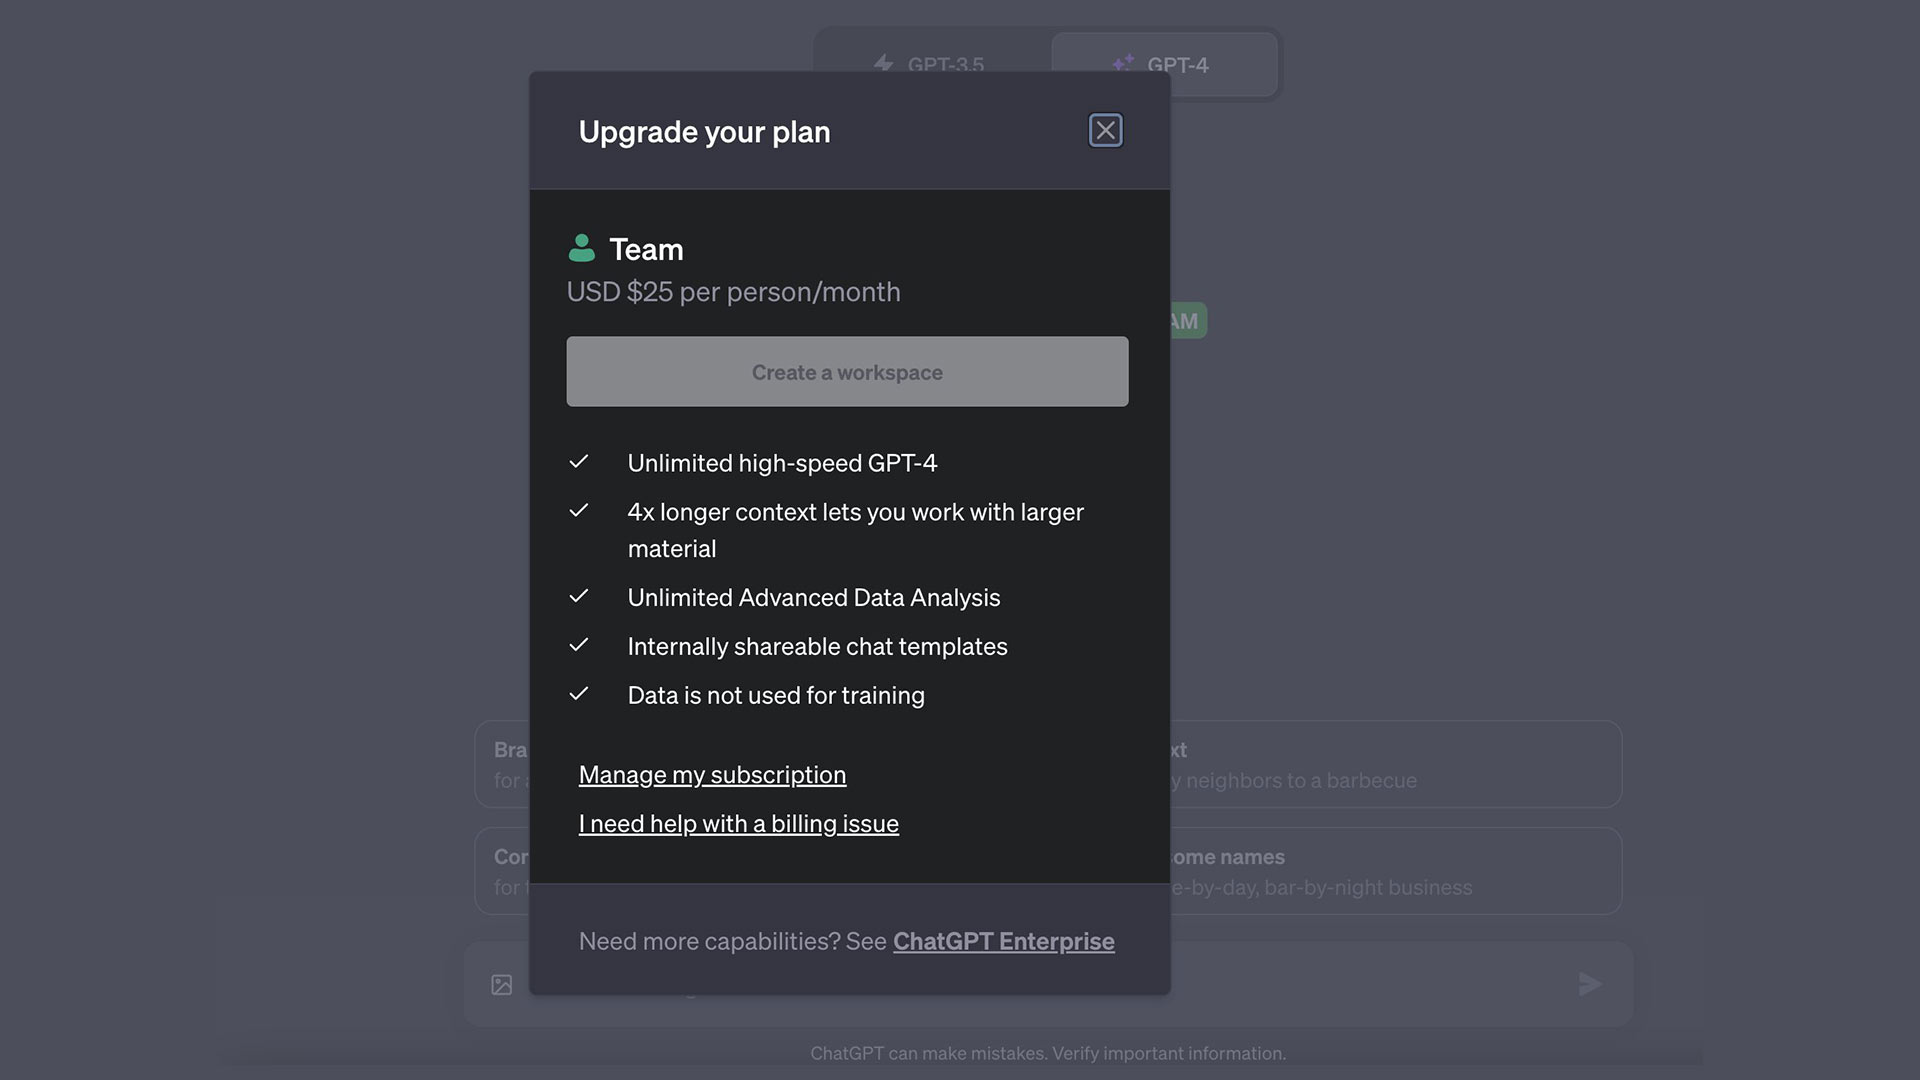Click the green badge behind the dialog
The width and height of the screenshot is (1920, 1080).
1188,321
